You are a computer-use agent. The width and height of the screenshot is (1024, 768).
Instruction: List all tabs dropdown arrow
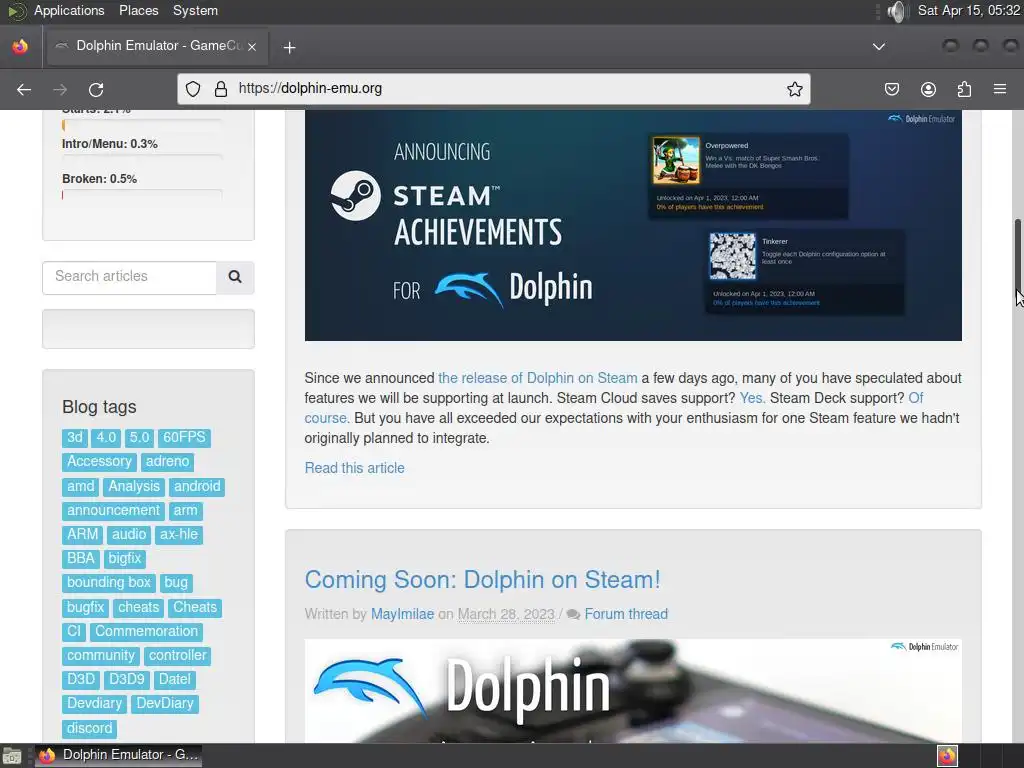point(879,46)
